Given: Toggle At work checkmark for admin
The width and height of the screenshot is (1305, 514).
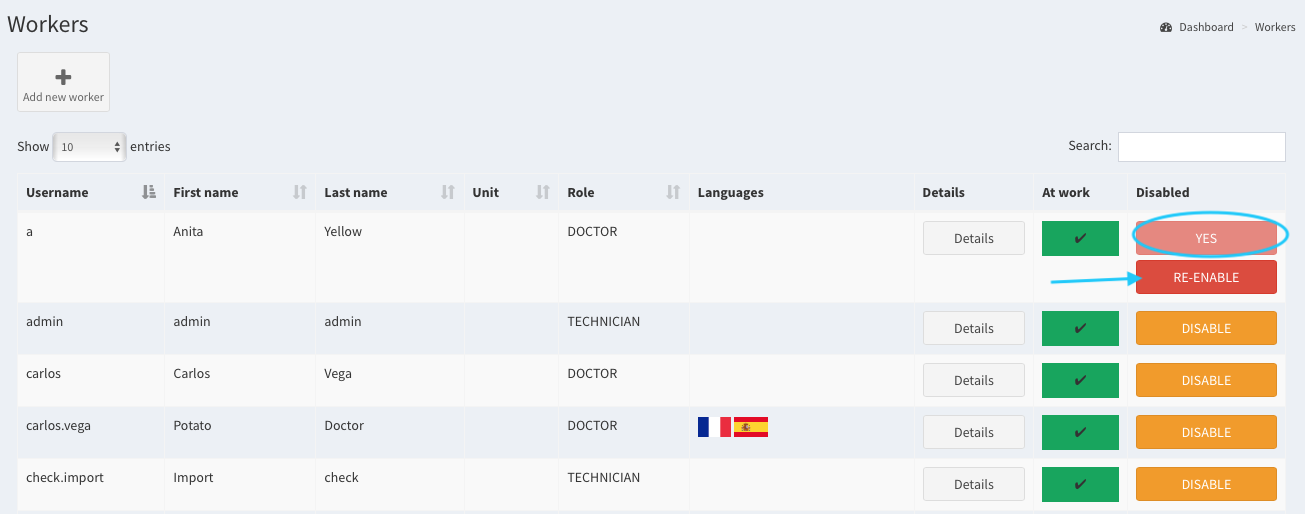Looking at the screenshot, I should point(1080,329).
